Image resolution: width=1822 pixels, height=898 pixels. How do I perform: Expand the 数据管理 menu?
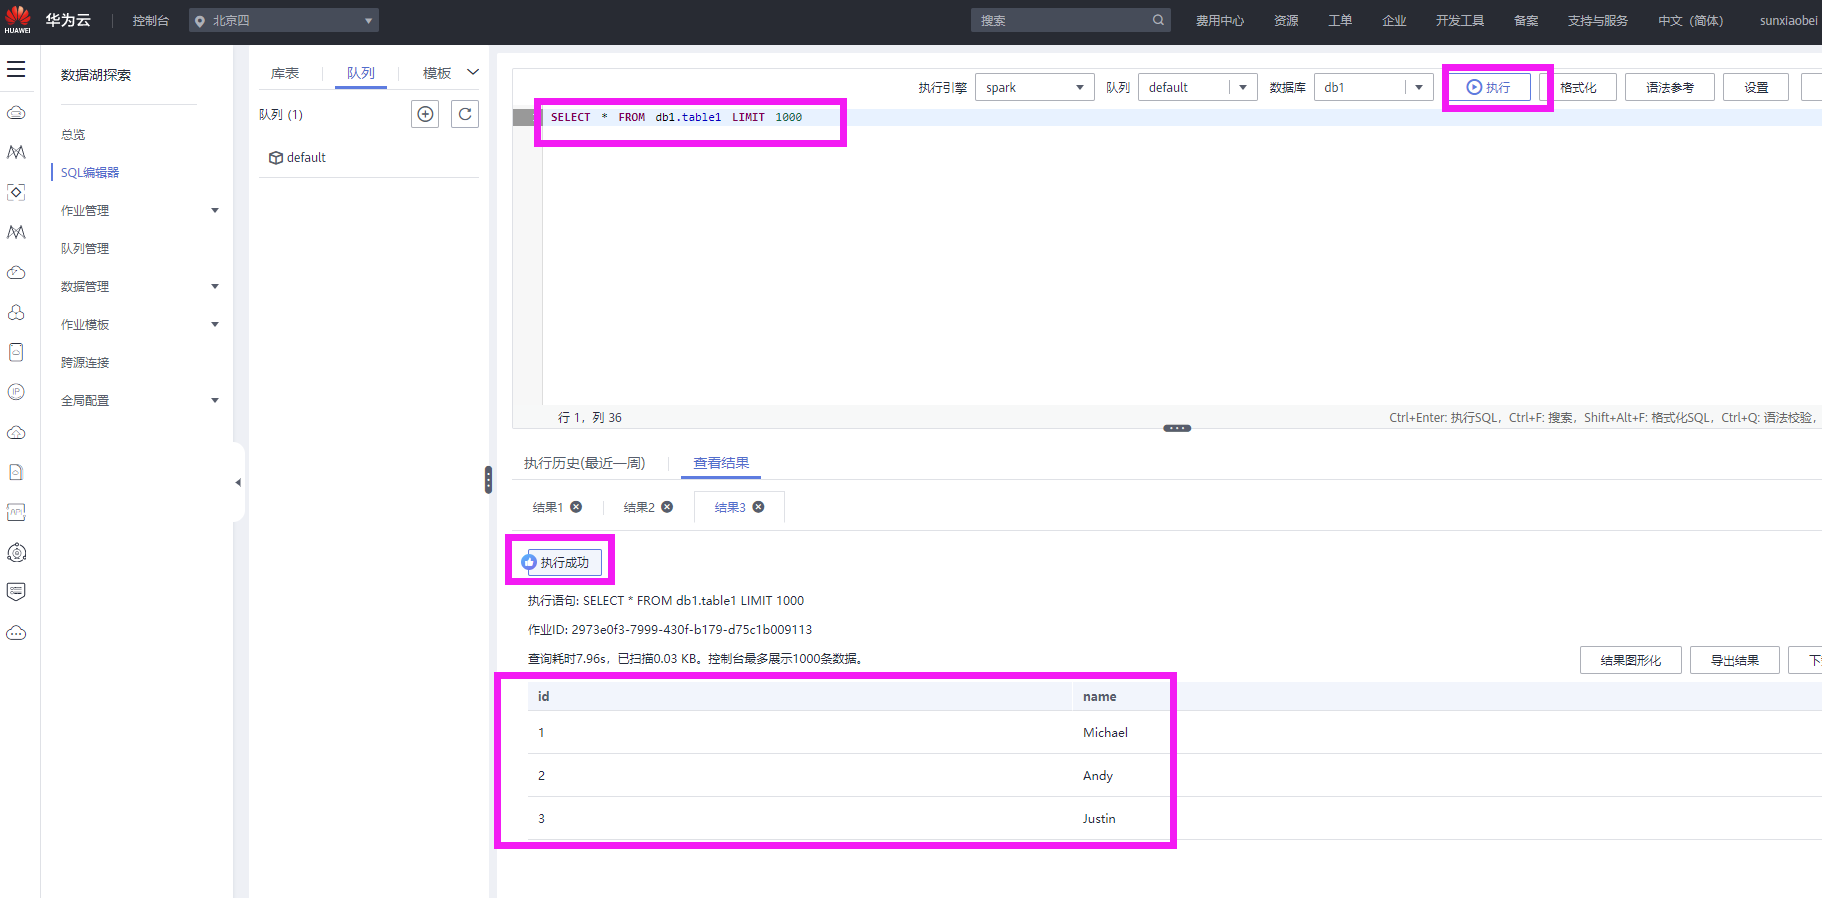click(215, 287)
